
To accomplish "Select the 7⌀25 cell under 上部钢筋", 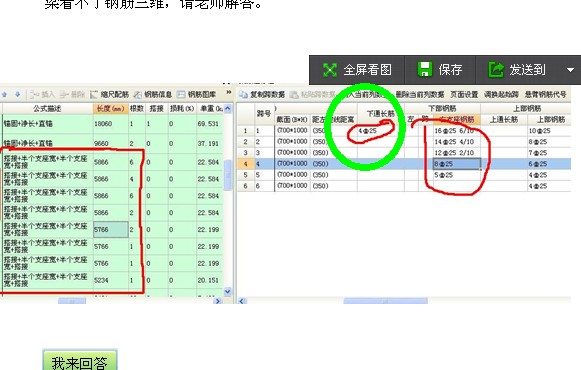I will [x=549, y=153].
